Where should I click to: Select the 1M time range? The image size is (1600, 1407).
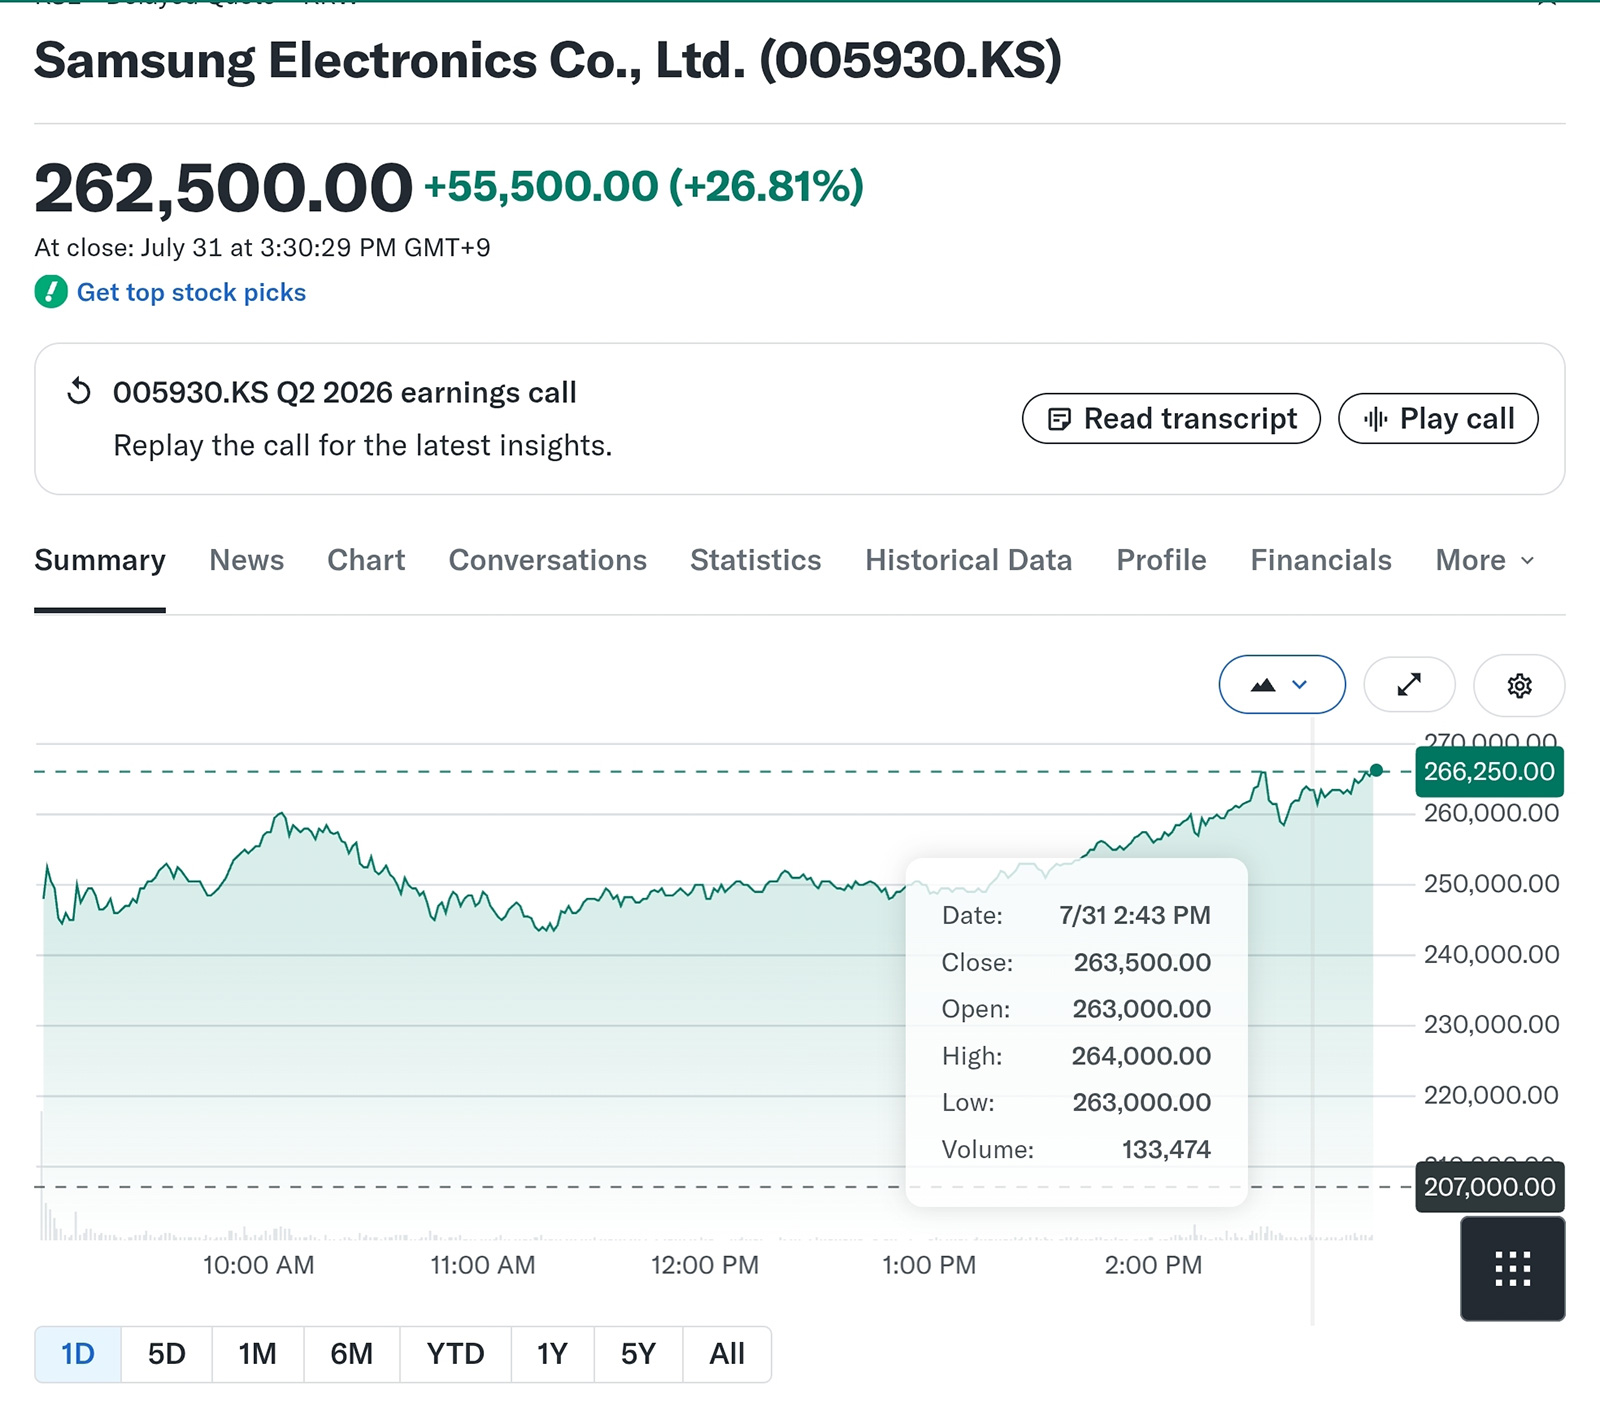258,1354
